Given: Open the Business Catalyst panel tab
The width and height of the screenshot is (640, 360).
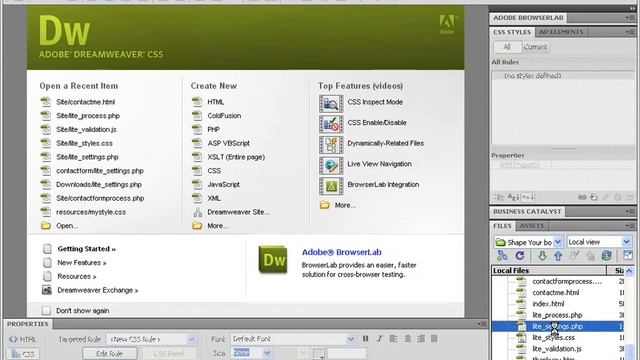Looking at the screenshot, I should [x=527, y=211].
